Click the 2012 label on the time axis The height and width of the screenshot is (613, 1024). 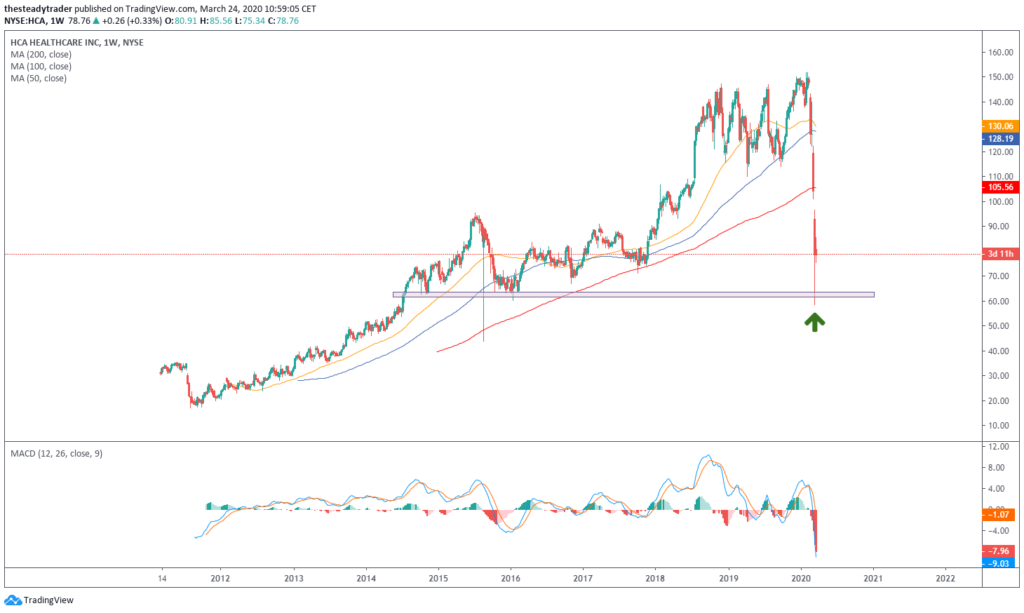220,578
